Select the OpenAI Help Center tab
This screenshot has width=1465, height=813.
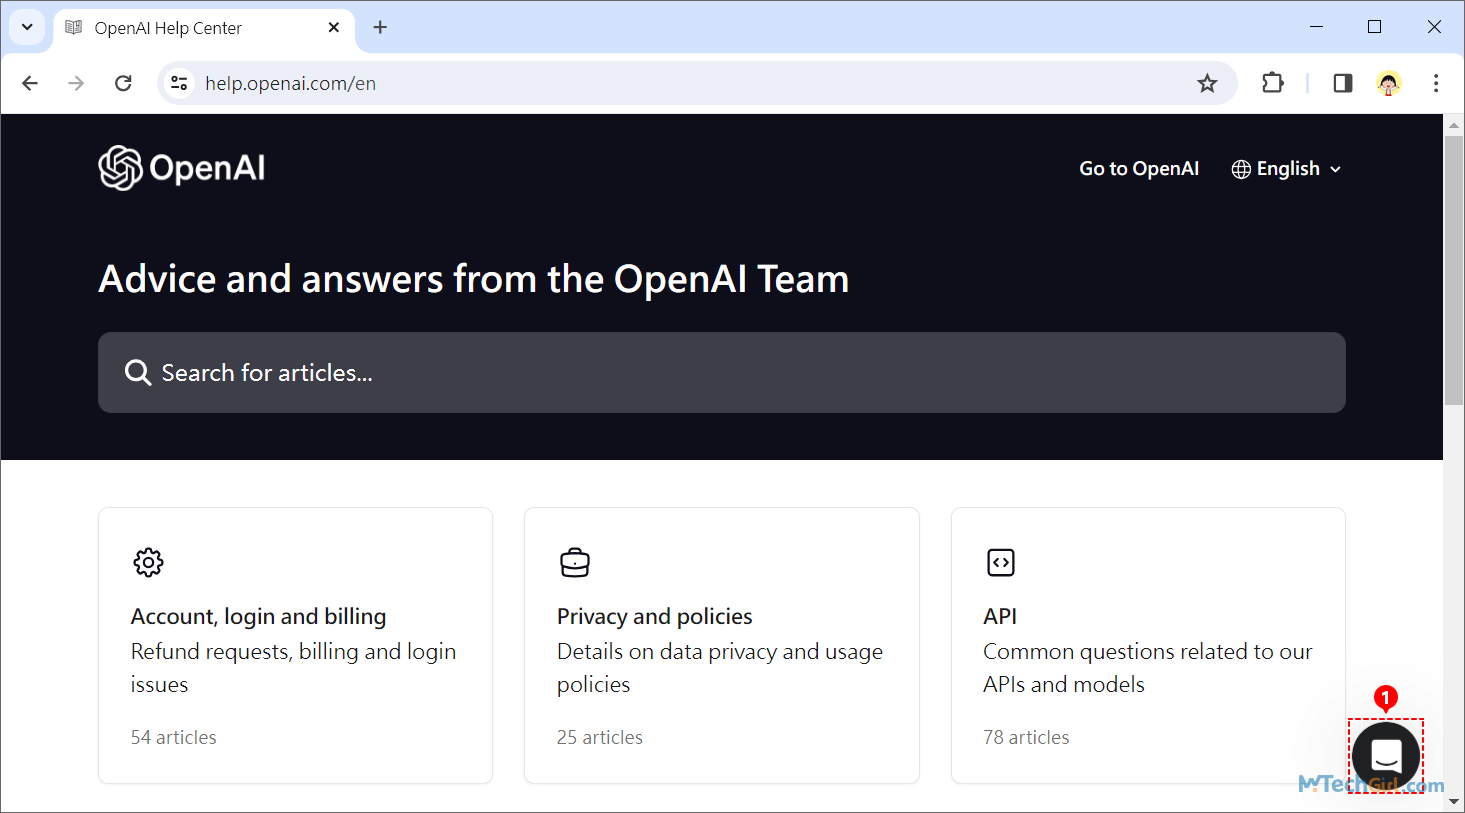tap(205, 28)
